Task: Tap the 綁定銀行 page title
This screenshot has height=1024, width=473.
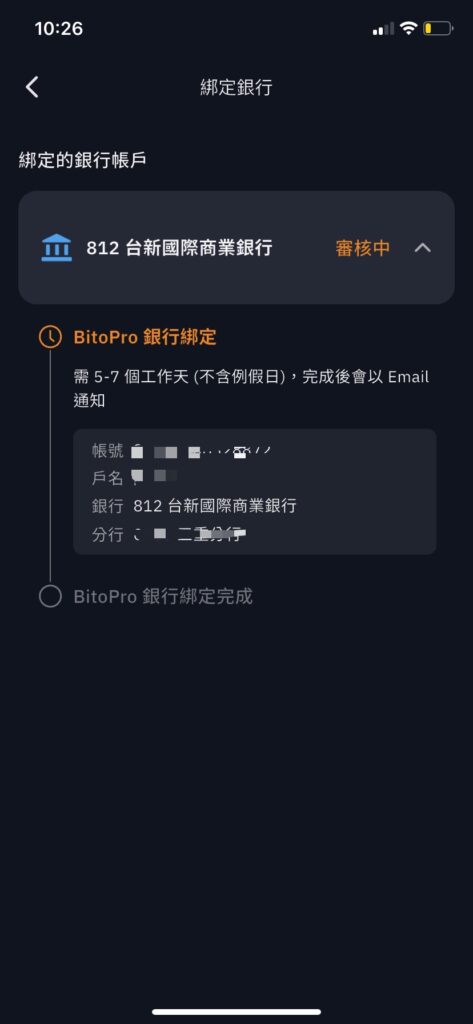Action: 236,88
